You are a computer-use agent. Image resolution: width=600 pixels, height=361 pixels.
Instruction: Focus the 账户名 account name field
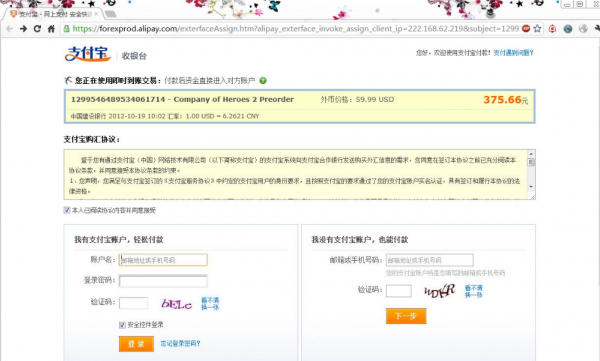[163, 260]
